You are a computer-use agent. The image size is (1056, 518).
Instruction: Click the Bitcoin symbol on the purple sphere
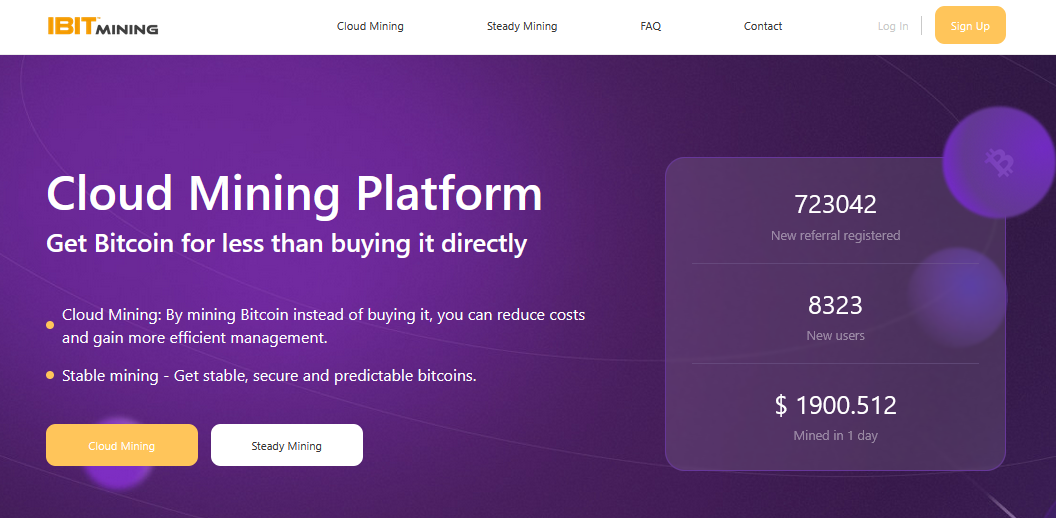tap(997, 160)
